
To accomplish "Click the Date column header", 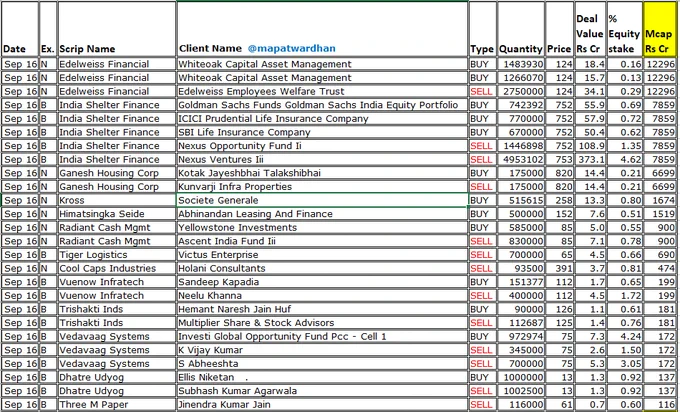I will pos(20,29).
